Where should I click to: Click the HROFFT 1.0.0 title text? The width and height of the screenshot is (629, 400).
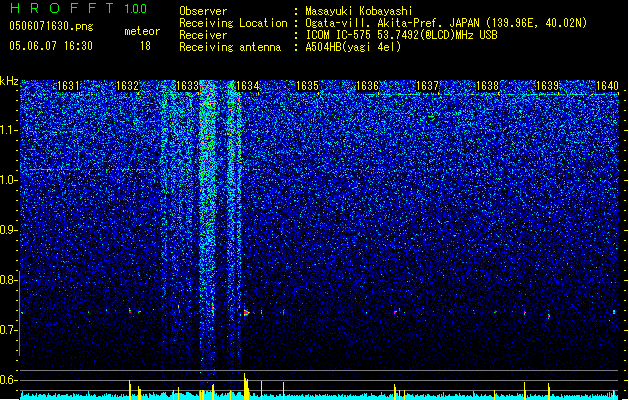(x=79, y=8)
